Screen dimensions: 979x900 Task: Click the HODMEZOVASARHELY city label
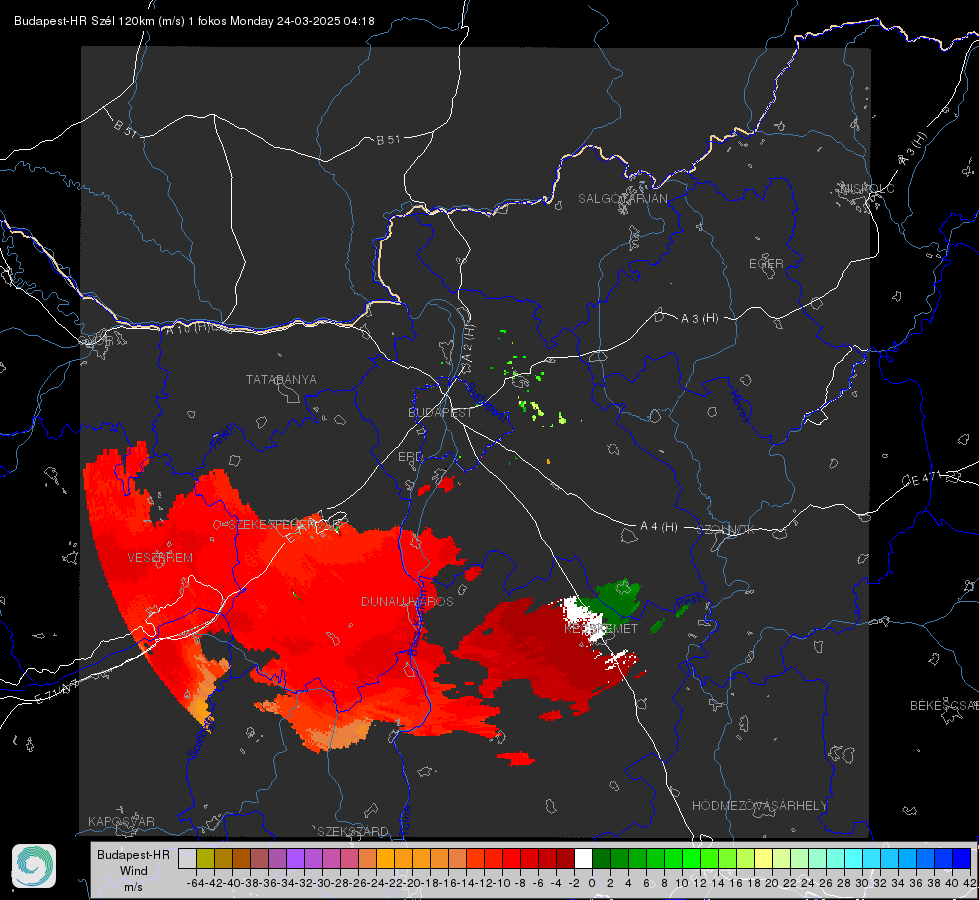coord(759,806)
